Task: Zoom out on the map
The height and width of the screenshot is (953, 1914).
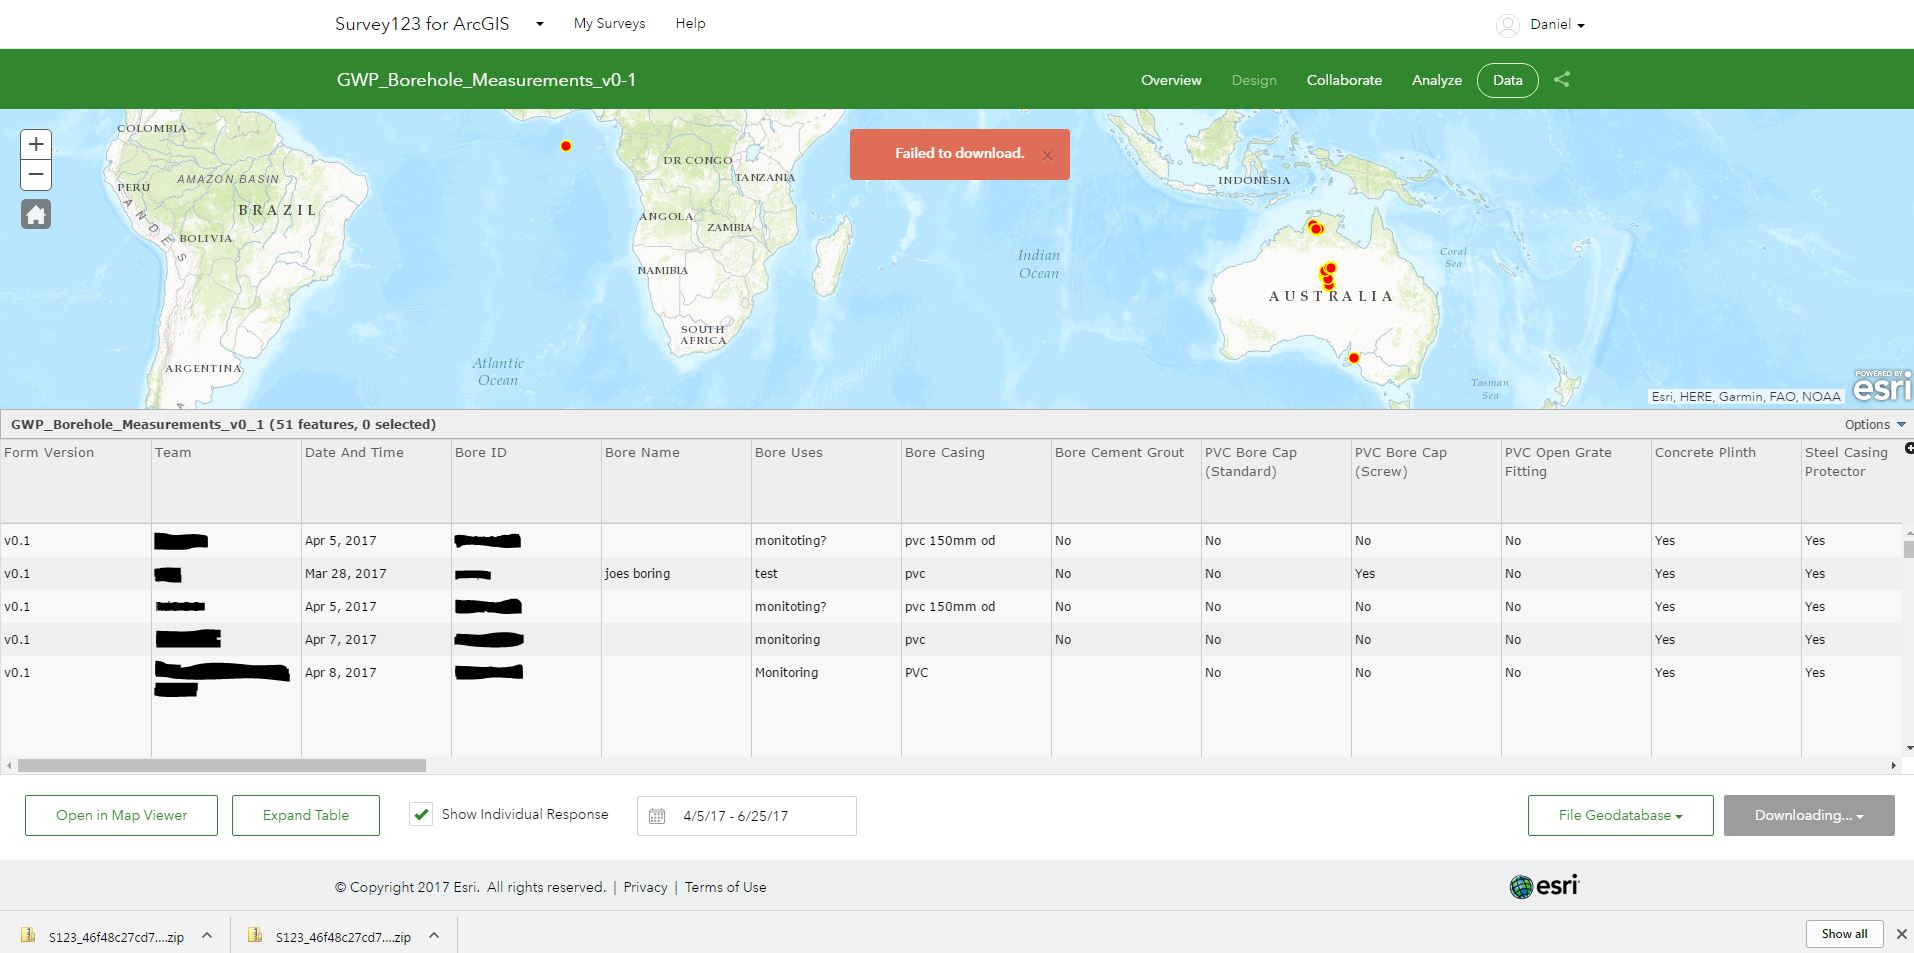Action: coord(36,175)
